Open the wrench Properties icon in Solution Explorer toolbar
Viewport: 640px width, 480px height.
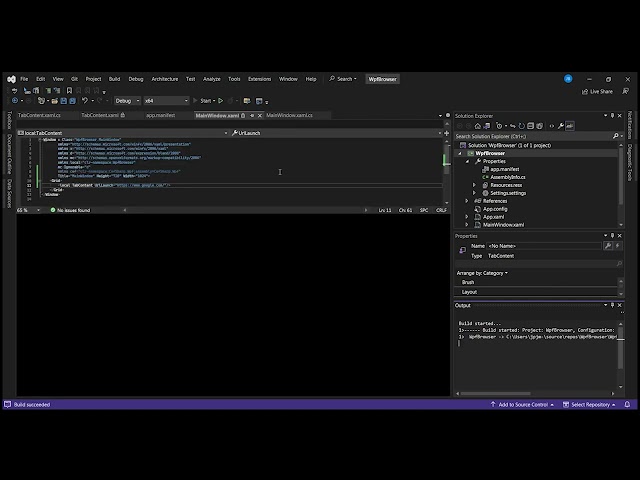(560, 126)
